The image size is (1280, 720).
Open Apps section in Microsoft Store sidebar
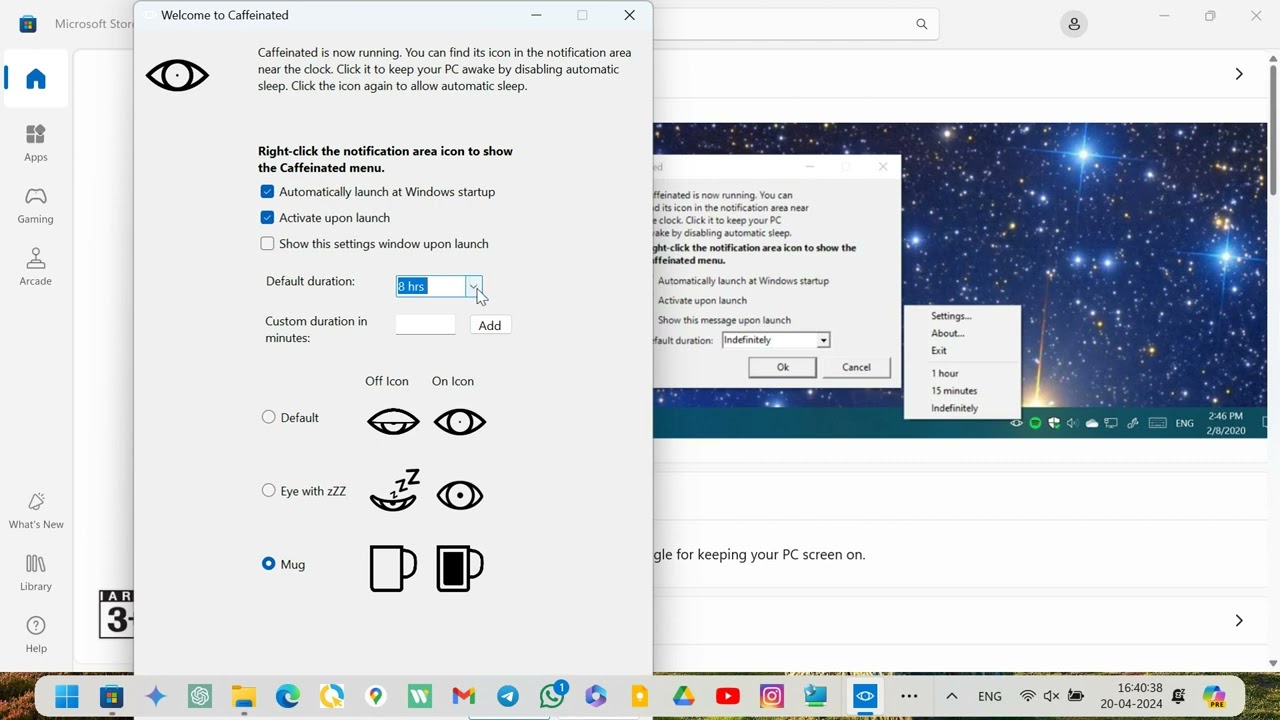tap(36, 143)
